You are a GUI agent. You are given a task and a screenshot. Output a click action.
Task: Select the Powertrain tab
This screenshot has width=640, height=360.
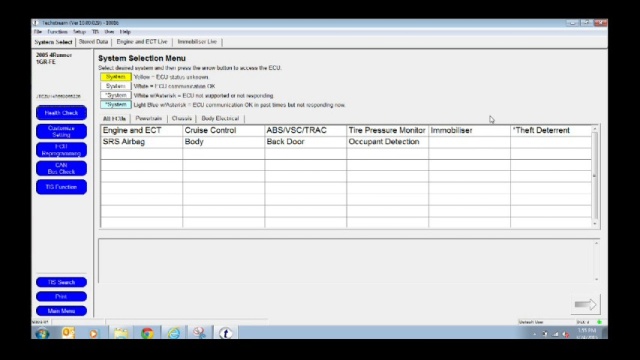coord(149,118)
